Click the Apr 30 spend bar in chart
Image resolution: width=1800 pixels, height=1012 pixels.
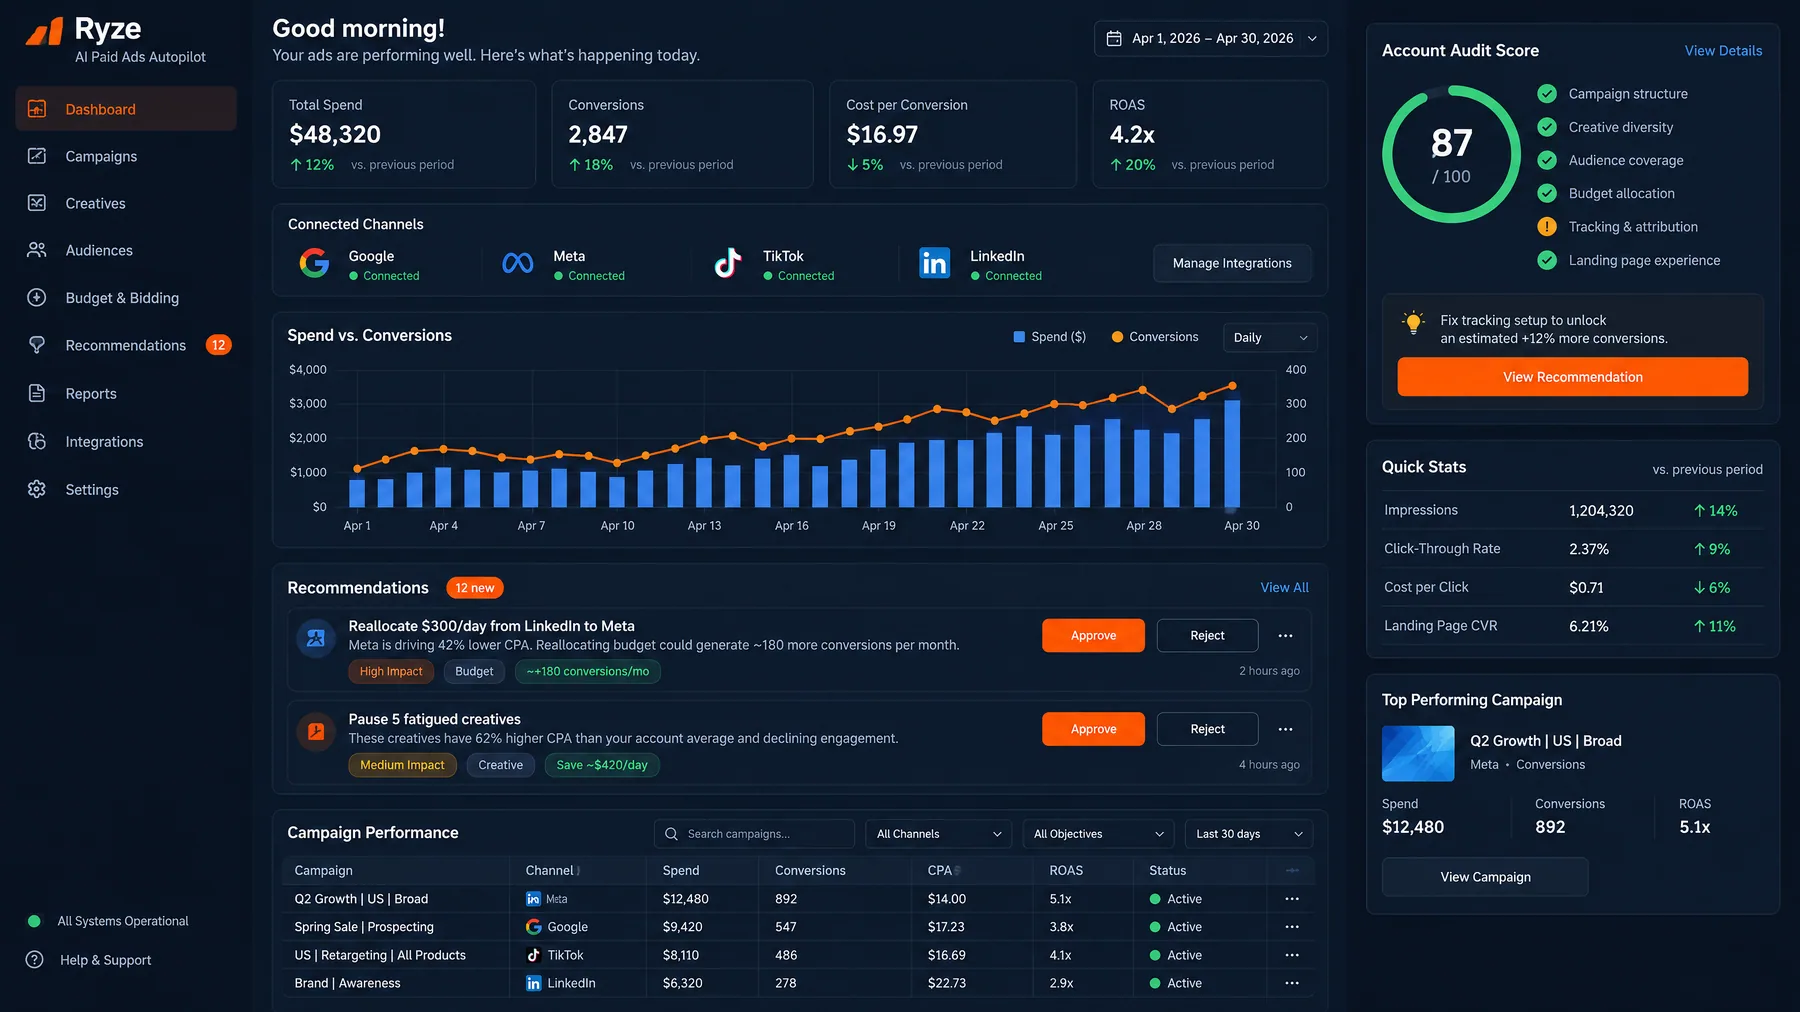click(1232, 453)
